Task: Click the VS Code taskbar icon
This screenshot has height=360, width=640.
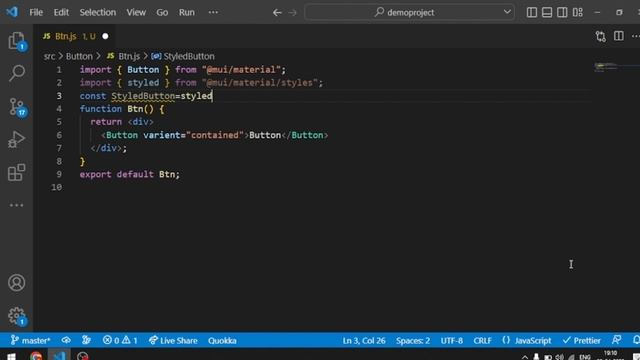Action: (59, 356)
